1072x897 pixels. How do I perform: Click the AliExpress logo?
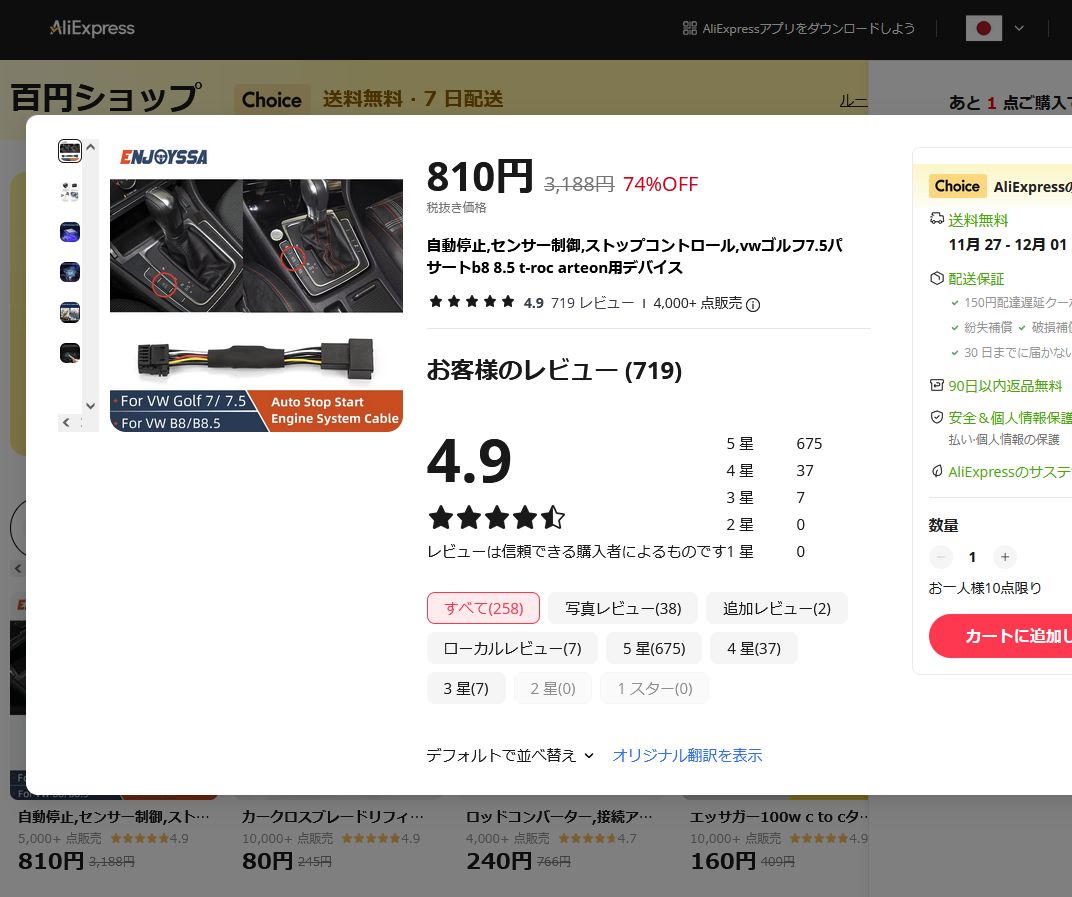92,28
